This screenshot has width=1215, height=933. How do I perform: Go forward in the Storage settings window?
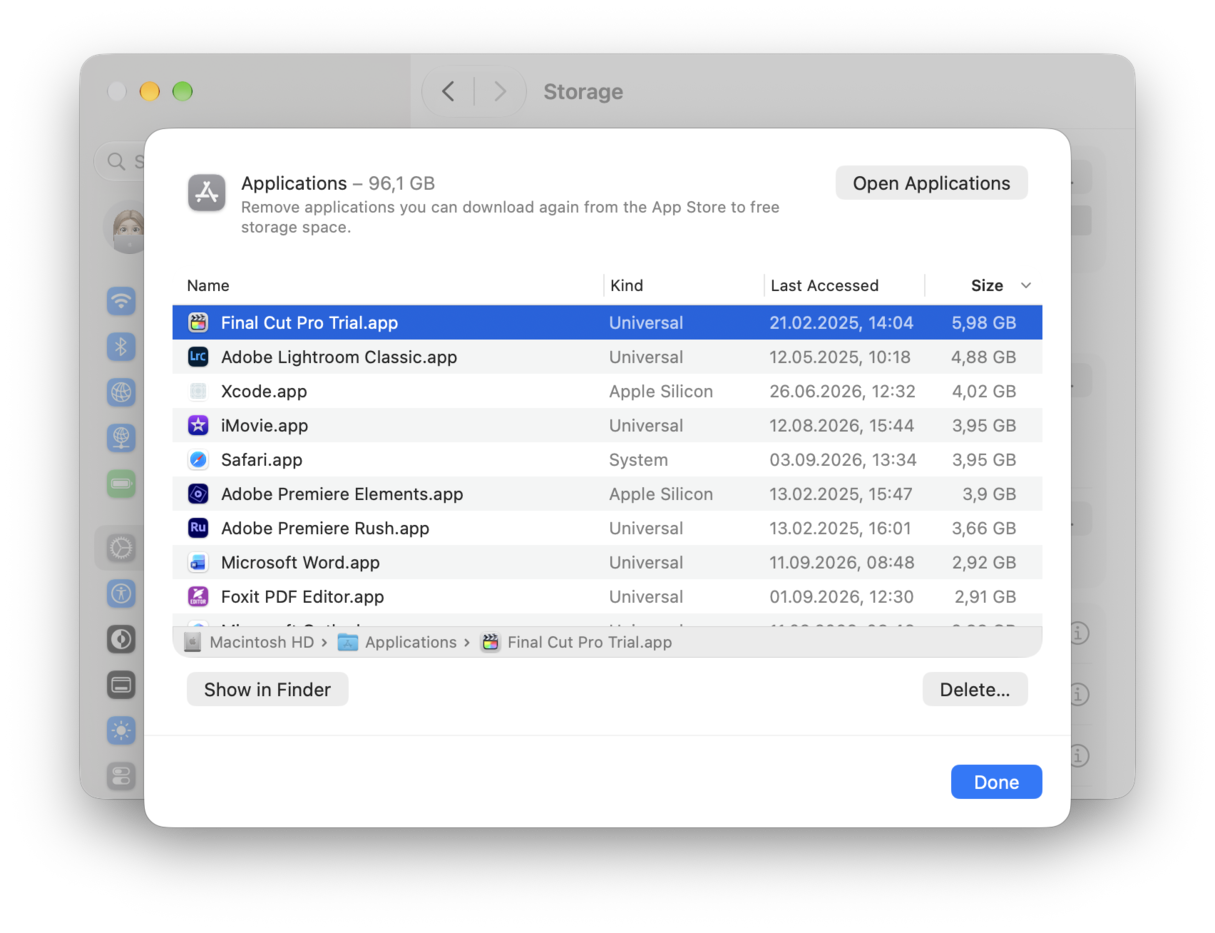click(500, 92)
